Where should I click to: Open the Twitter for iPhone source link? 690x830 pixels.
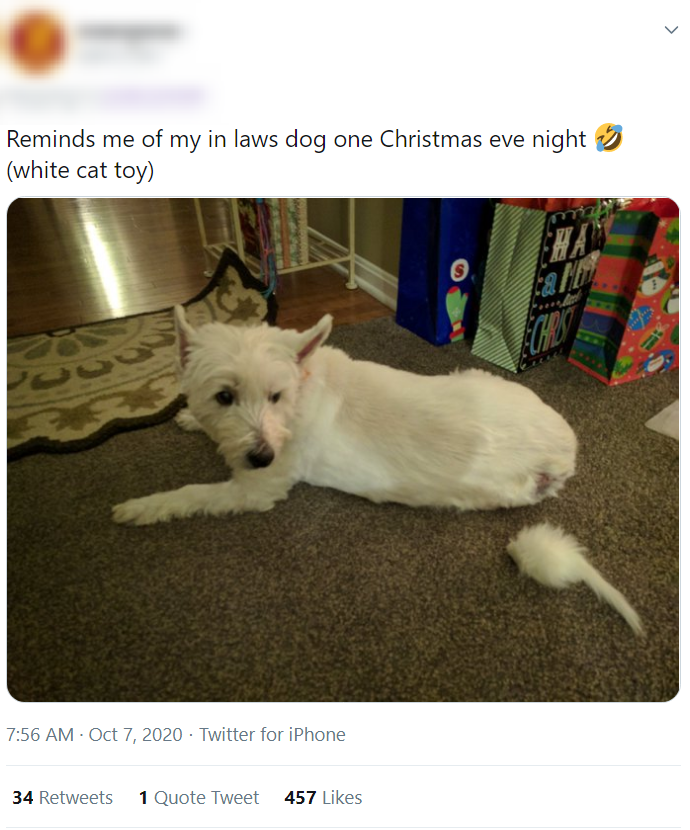(x=272, y=735)
